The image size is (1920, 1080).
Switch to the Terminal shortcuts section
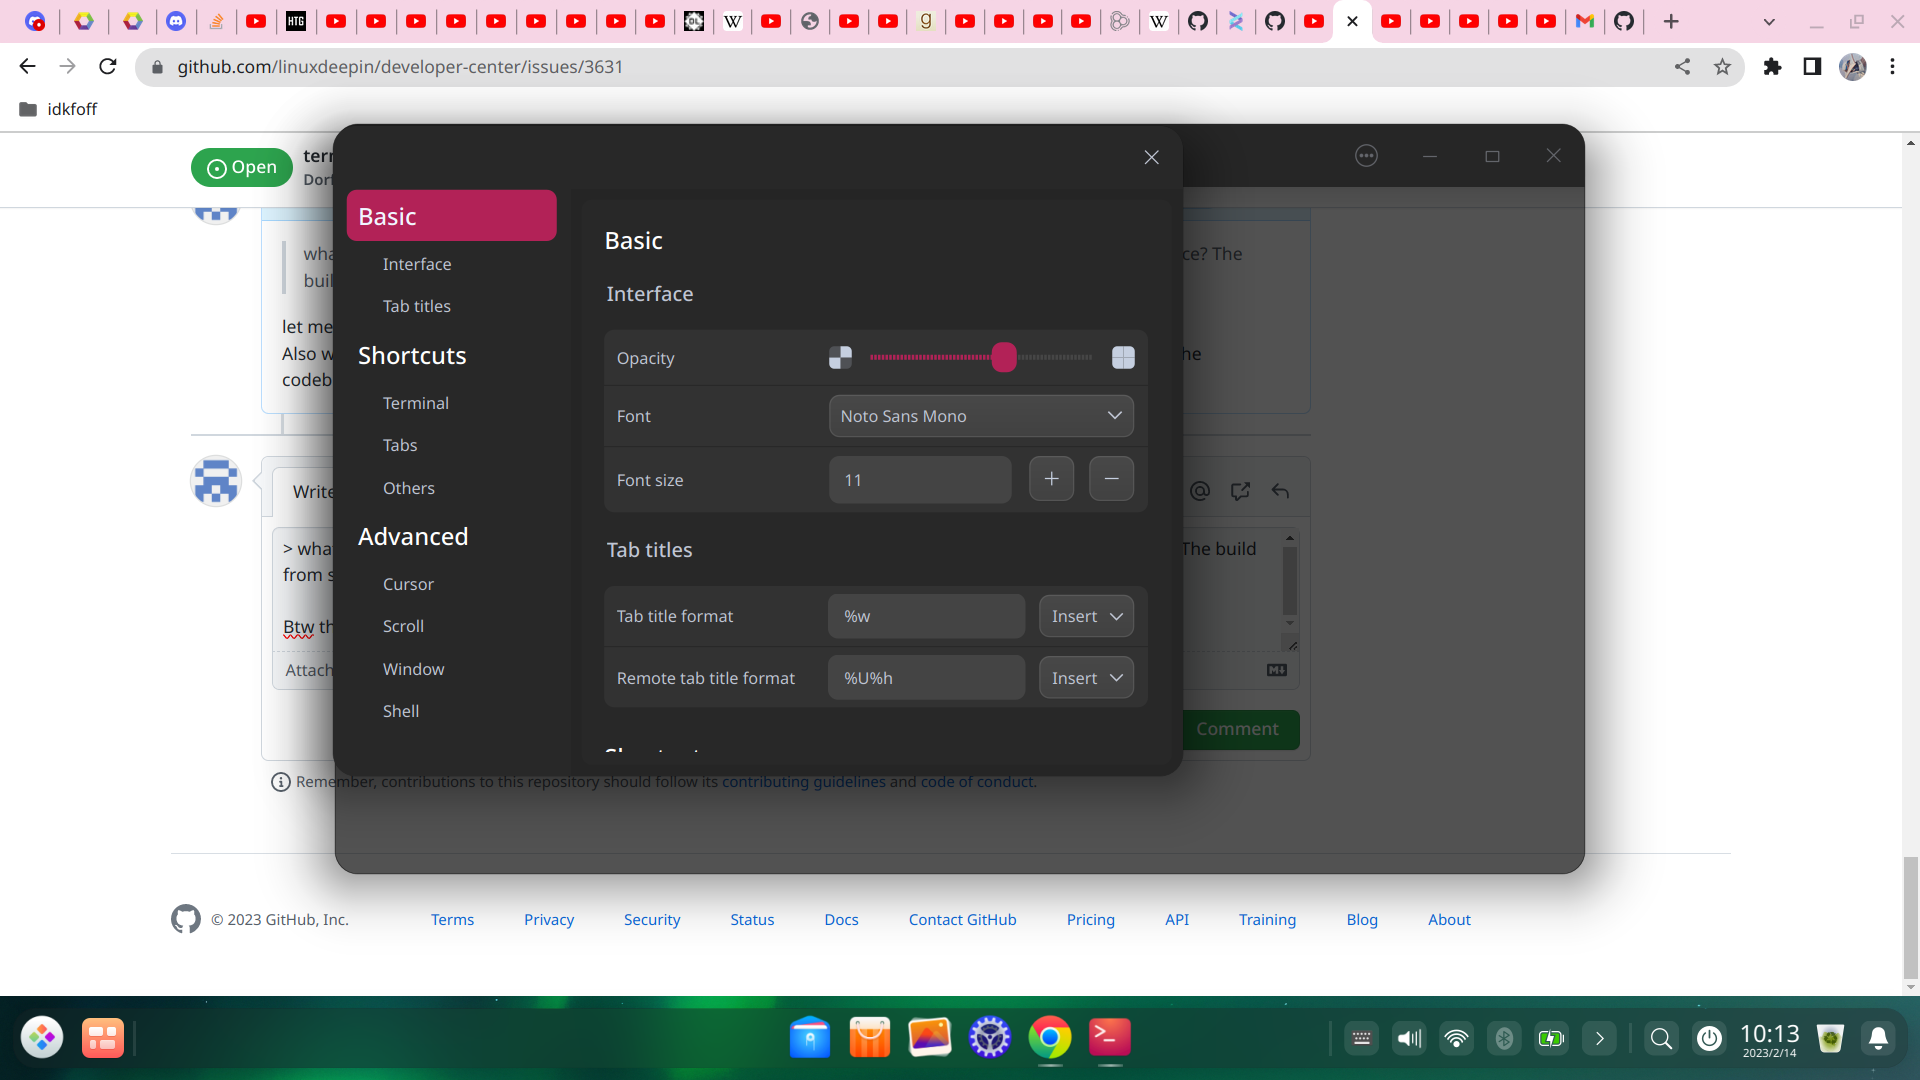click(x=415, y=403)
